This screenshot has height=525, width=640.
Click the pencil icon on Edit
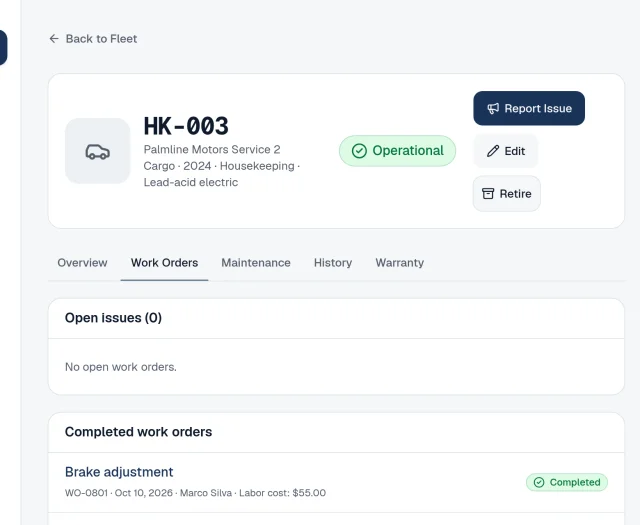click(x=493, y=151)
